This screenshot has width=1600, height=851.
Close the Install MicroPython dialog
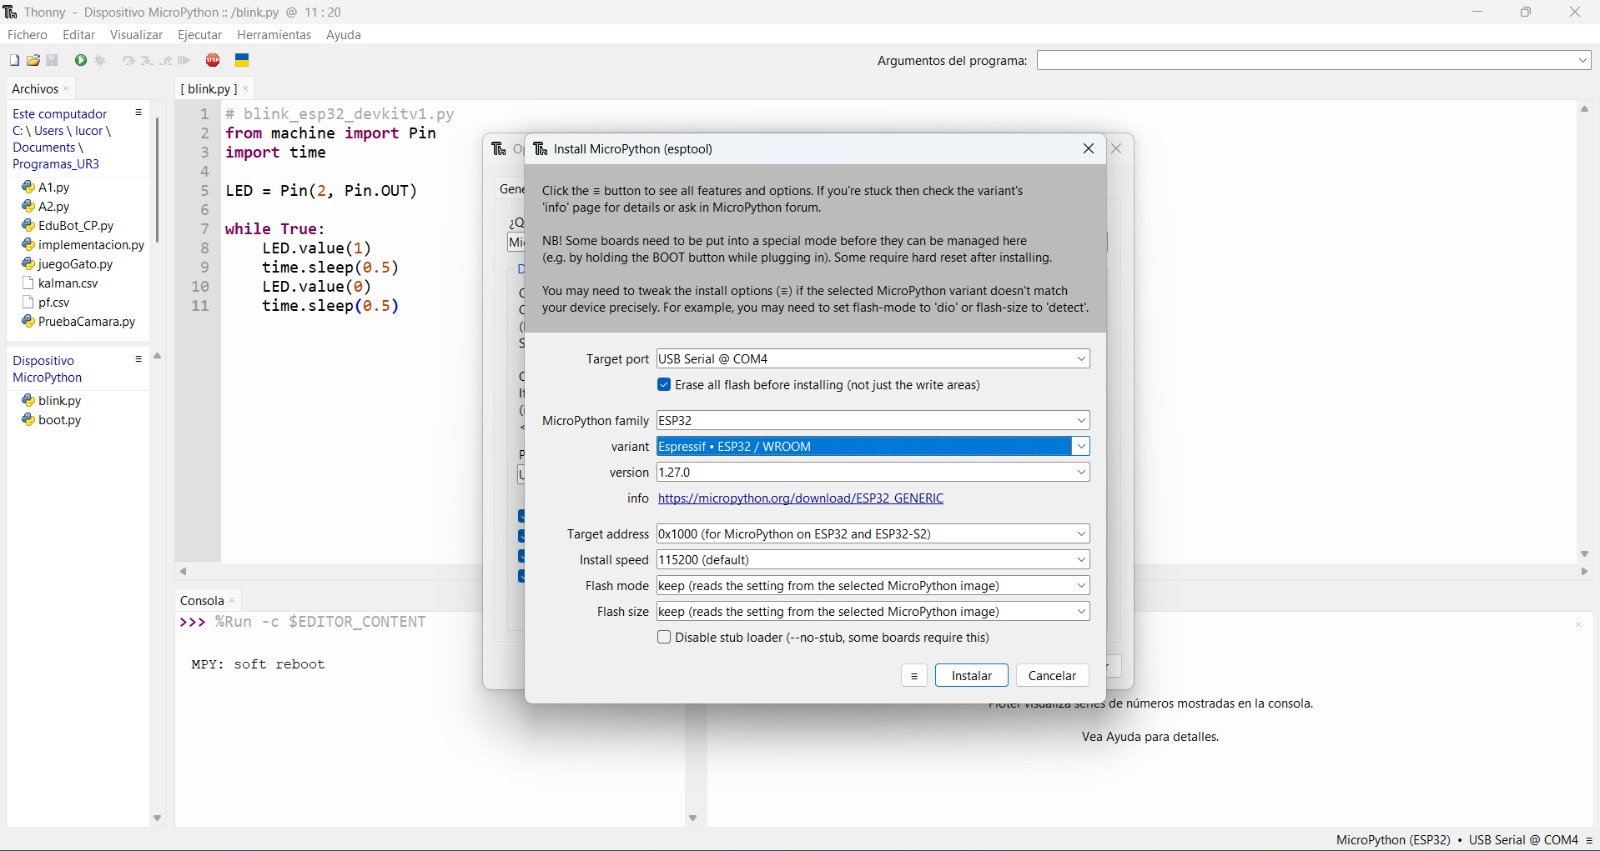point(1089,148)
